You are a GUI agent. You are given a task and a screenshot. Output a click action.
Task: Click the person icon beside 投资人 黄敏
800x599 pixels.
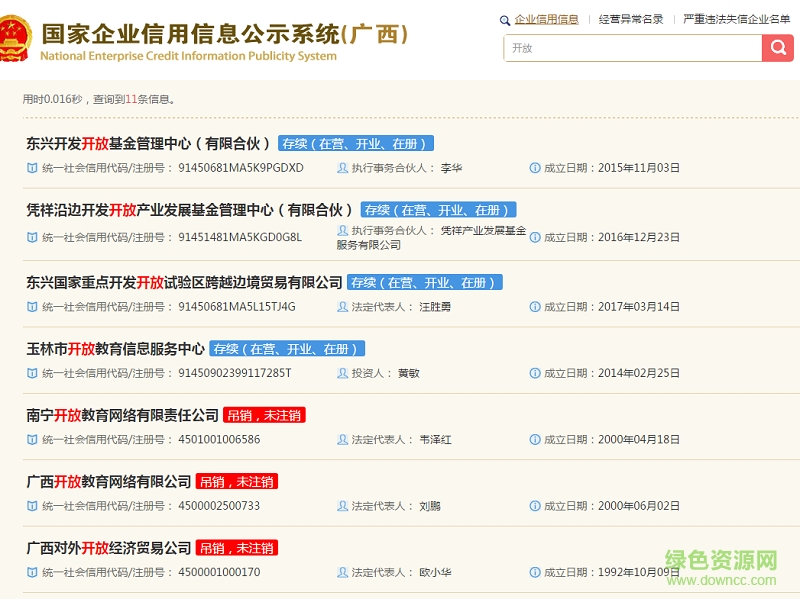[x=342, y=373]
